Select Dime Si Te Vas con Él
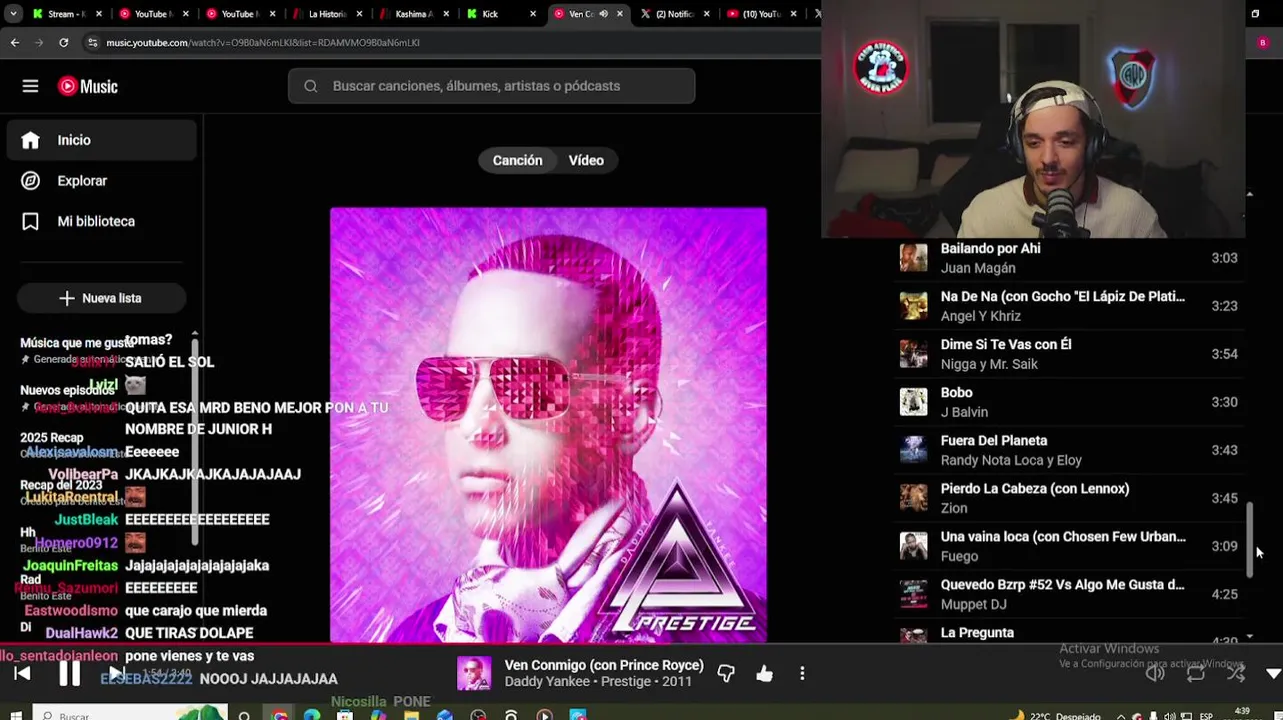1283x720 pixels. point(1068,354)
